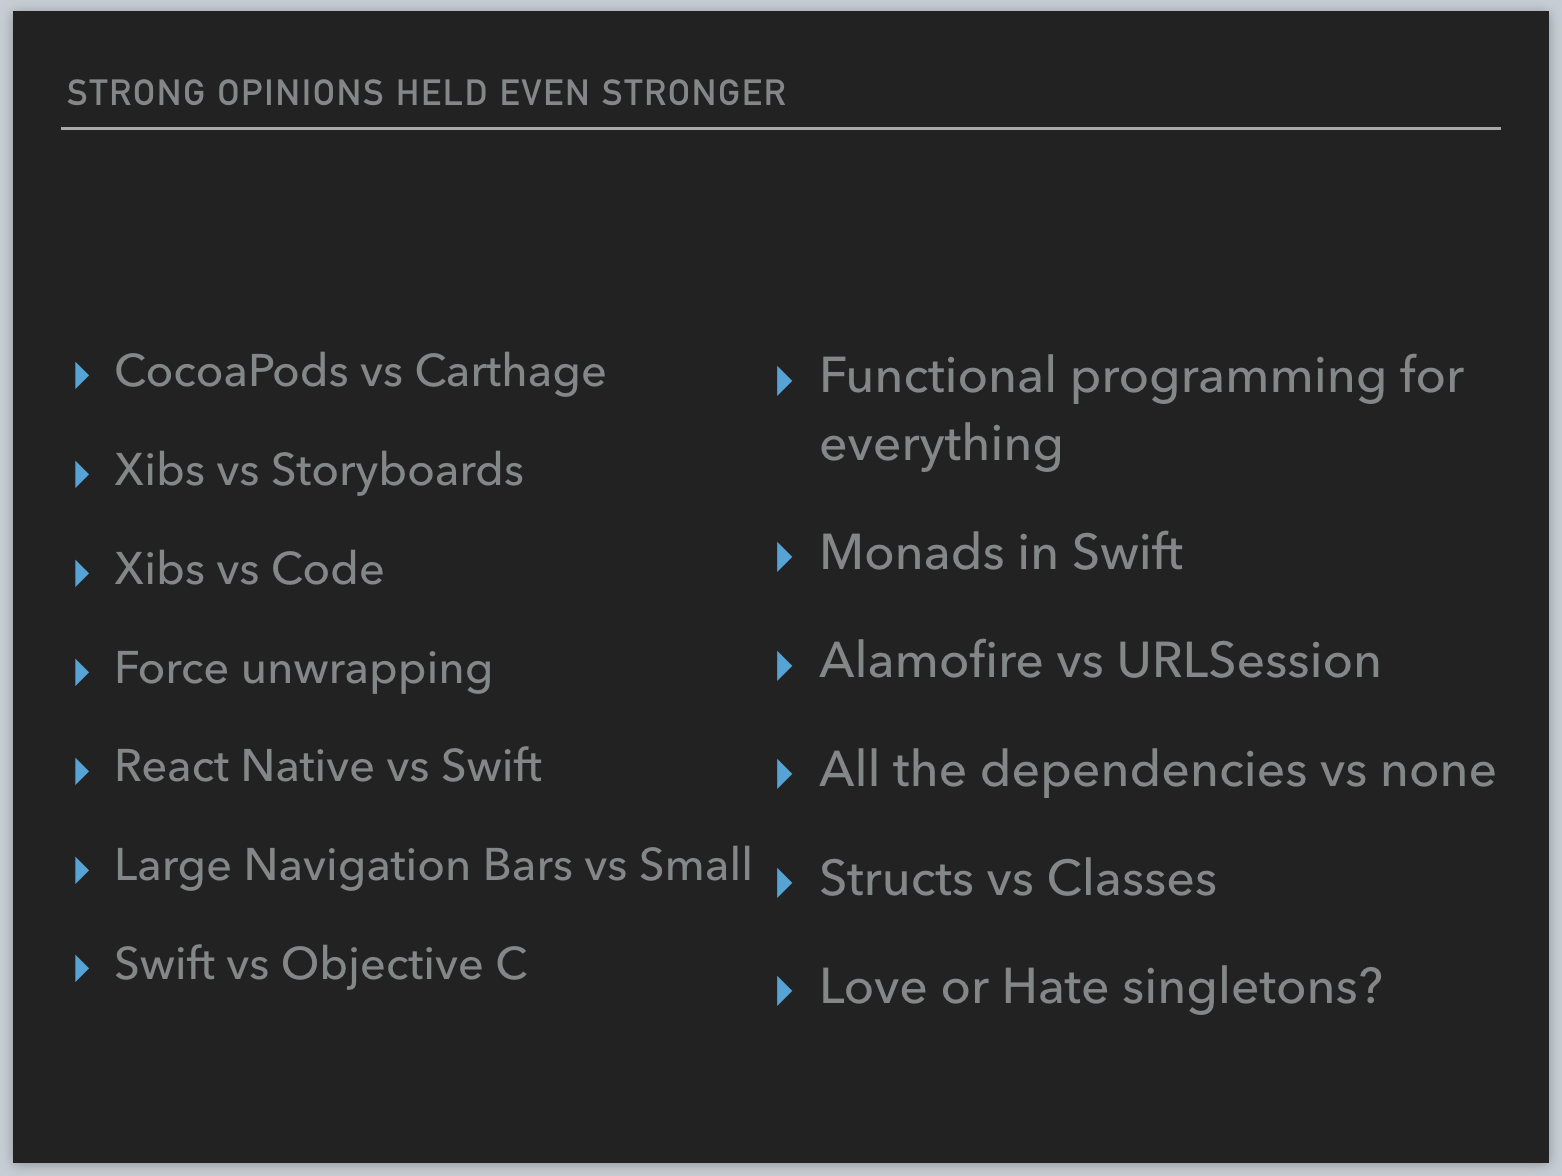Select the CocoaPods vs Carthage text
The image size is (1562, 1176).
click(x=360, y=372)
